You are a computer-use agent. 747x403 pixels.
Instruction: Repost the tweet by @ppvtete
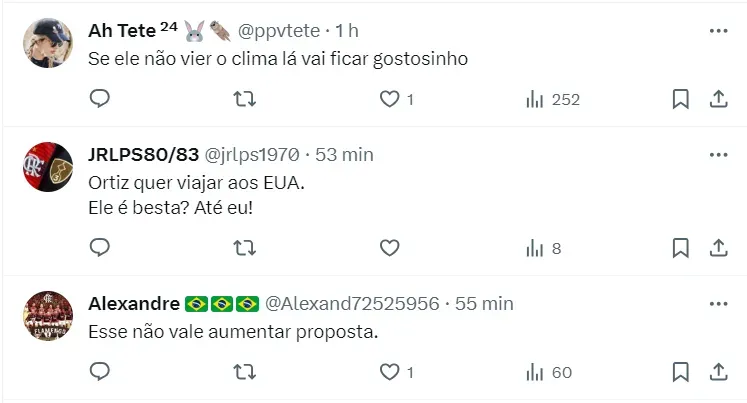click(x=244, y=99)
